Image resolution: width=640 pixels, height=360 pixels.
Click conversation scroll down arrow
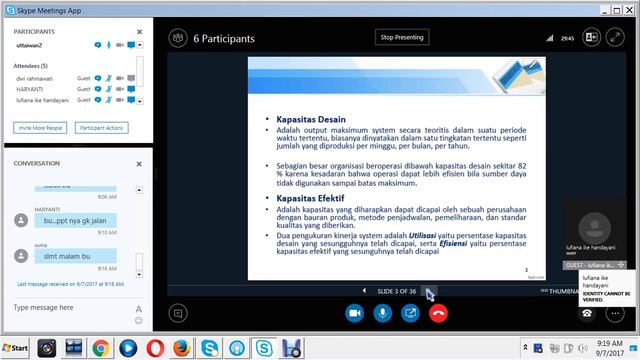click(x=139, y=275)
